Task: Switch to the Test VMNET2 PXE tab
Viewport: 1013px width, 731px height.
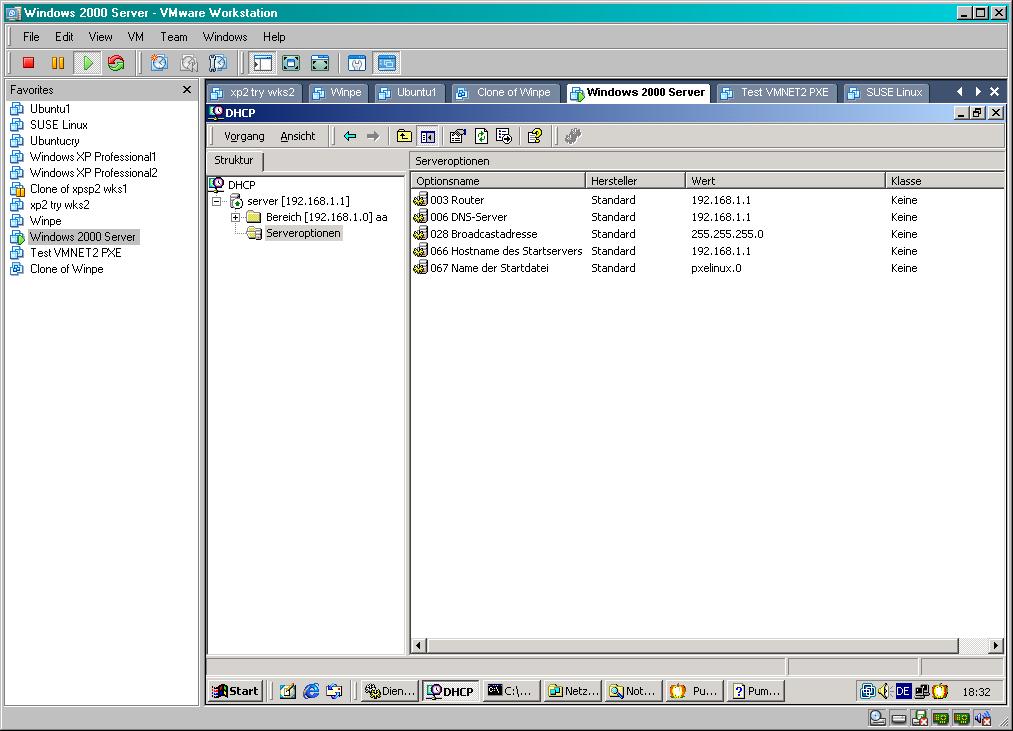Action: point(776,92)
